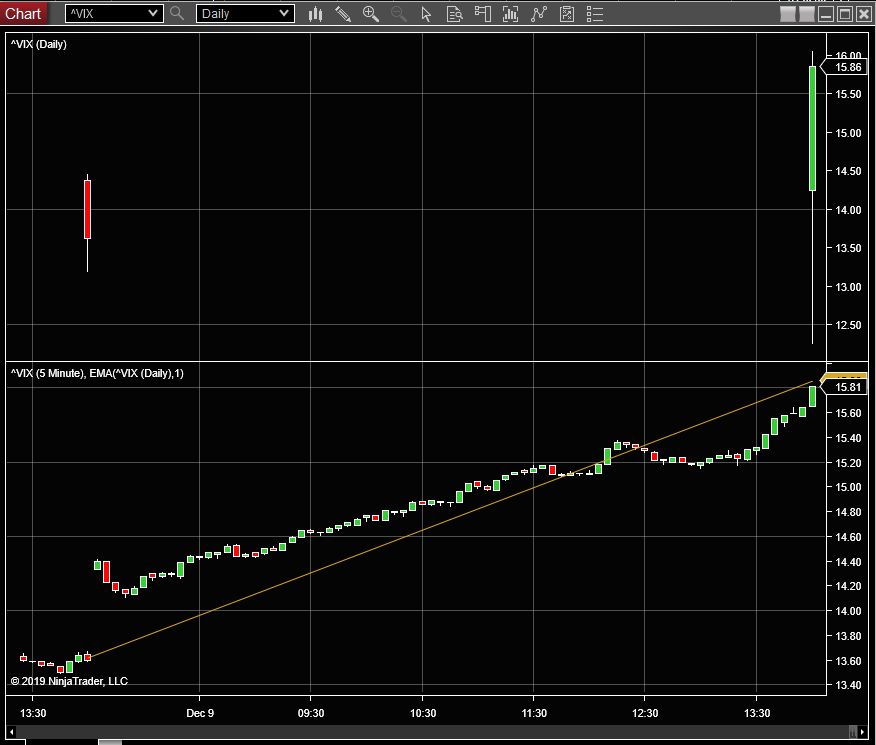Click the '12.50' daily price axis label

848,325
